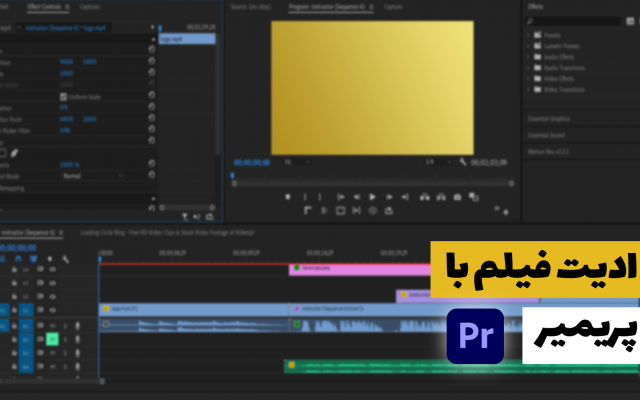Expand the Audio Transitions folder
The image size is (640, 400).
coord(528,68)
